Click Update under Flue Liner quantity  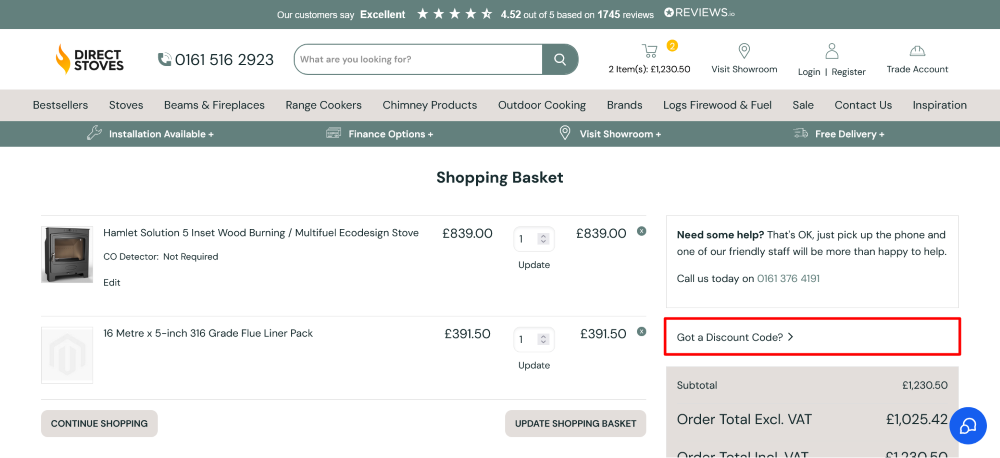click(x=534, y=366)
